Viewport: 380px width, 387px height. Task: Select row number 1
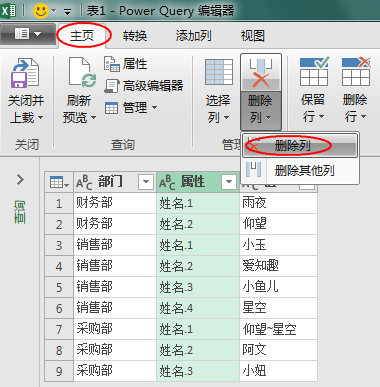pos(59,203)
